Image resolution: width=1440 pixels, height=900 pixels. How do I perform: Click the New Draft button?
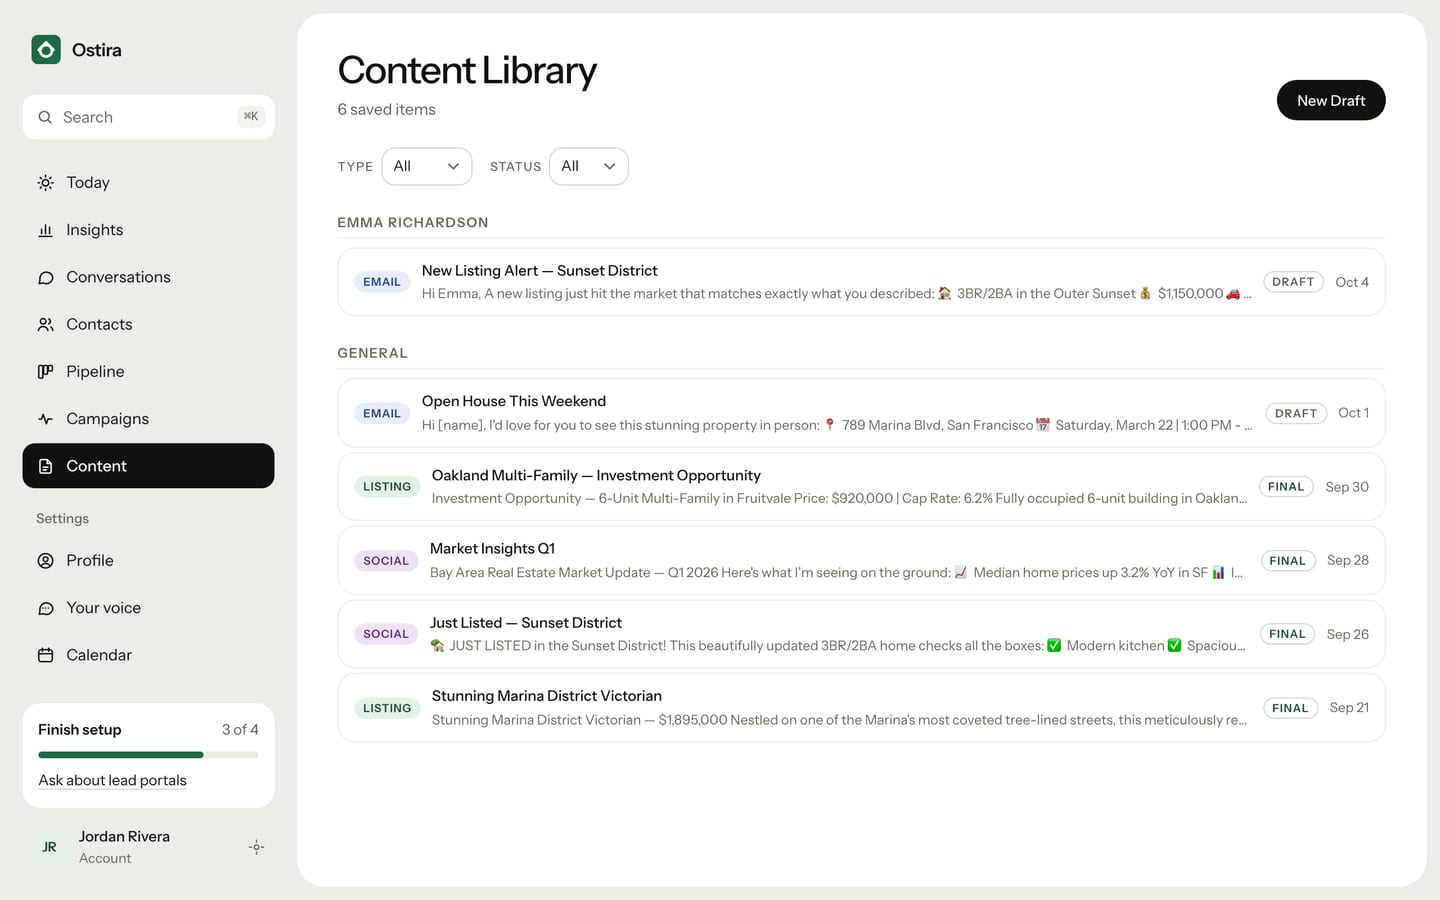pyautogui.click(x=1331, y=100)
